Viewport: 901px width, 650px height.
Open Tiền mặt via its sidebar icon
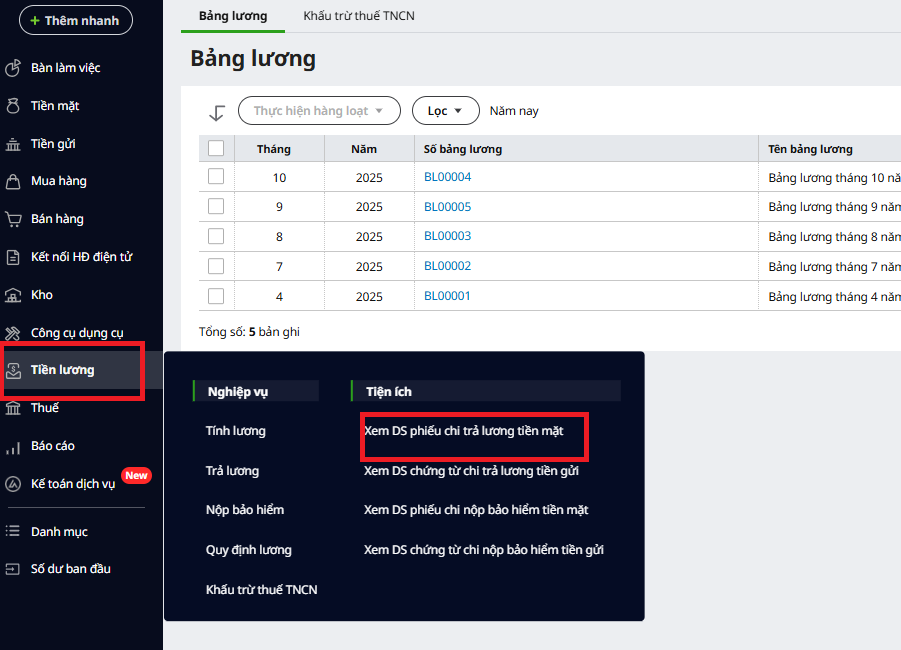[x=13, y=106]
